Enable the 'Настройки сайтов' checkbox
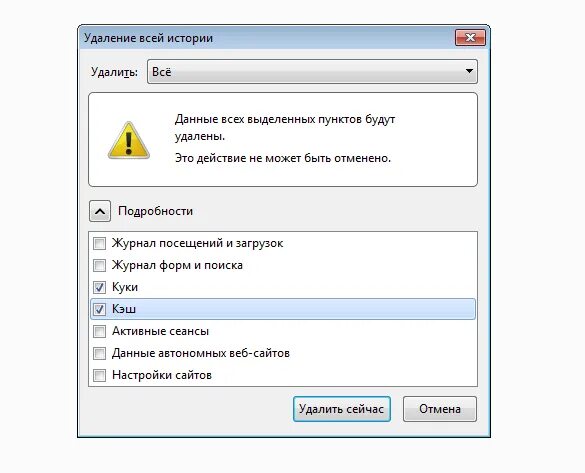Screen dimensions: 585x473 pos(100,375)
